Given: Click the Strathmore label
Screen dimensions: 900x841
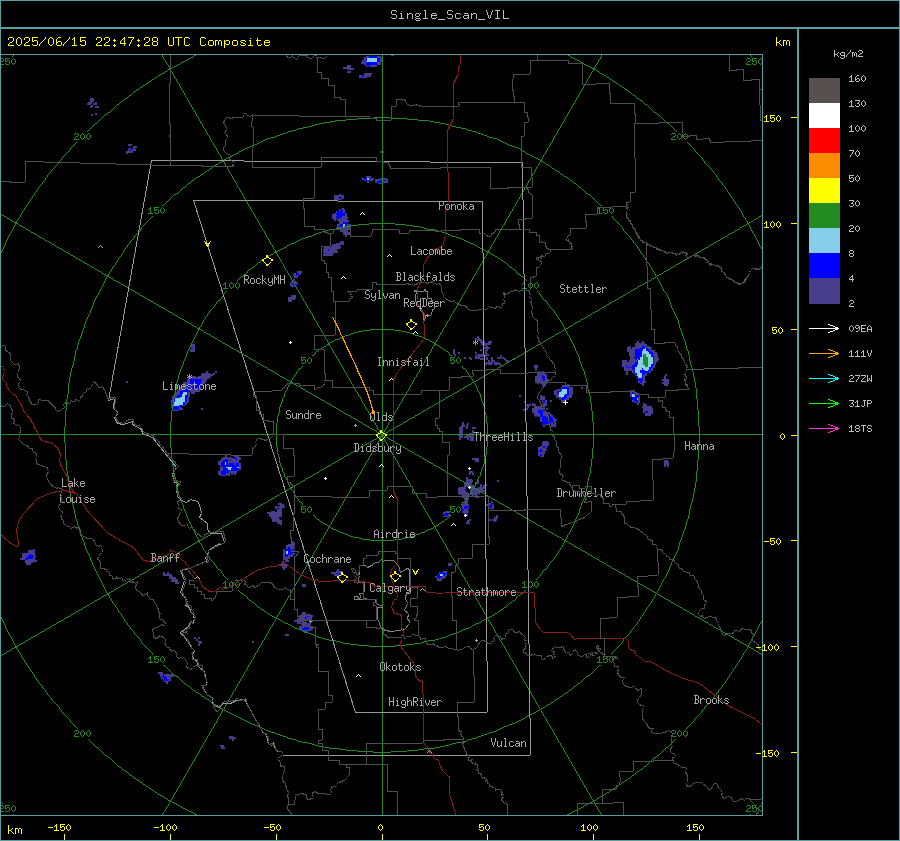Looking at the screenshot, I should tap(486, 592).
